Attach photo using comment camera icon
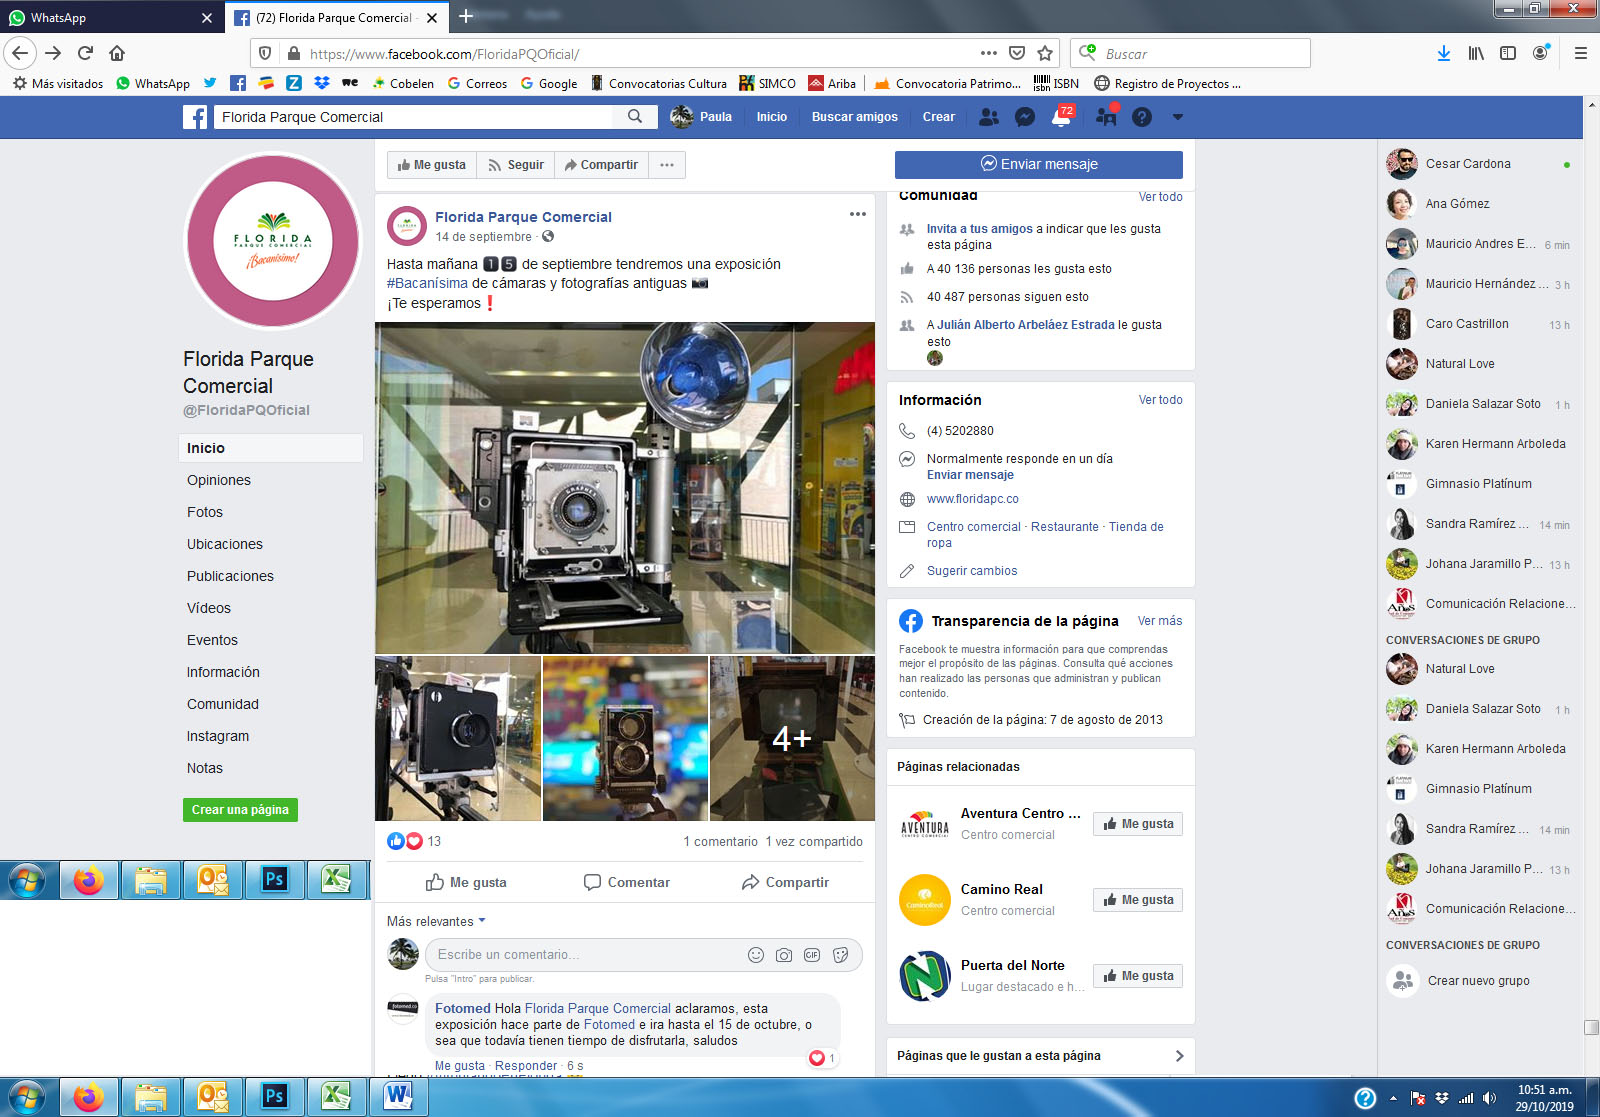Viewport: 1600px width, 1117px height. coord(784,955)
